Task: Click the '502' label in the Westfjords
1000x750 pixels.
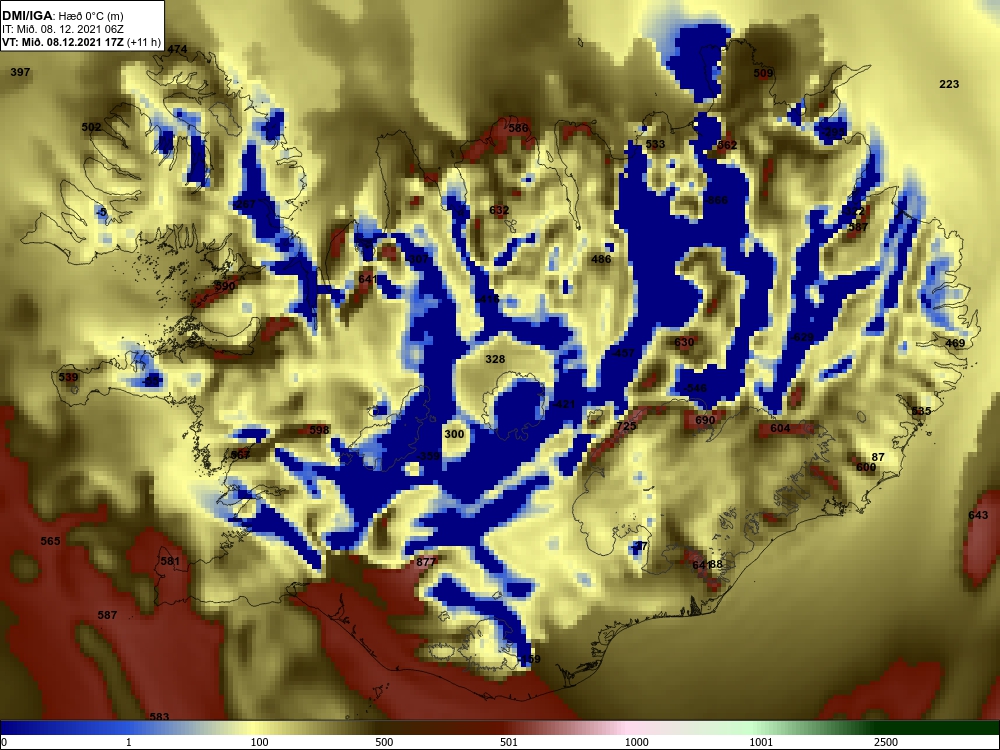Action: [91, 127]
